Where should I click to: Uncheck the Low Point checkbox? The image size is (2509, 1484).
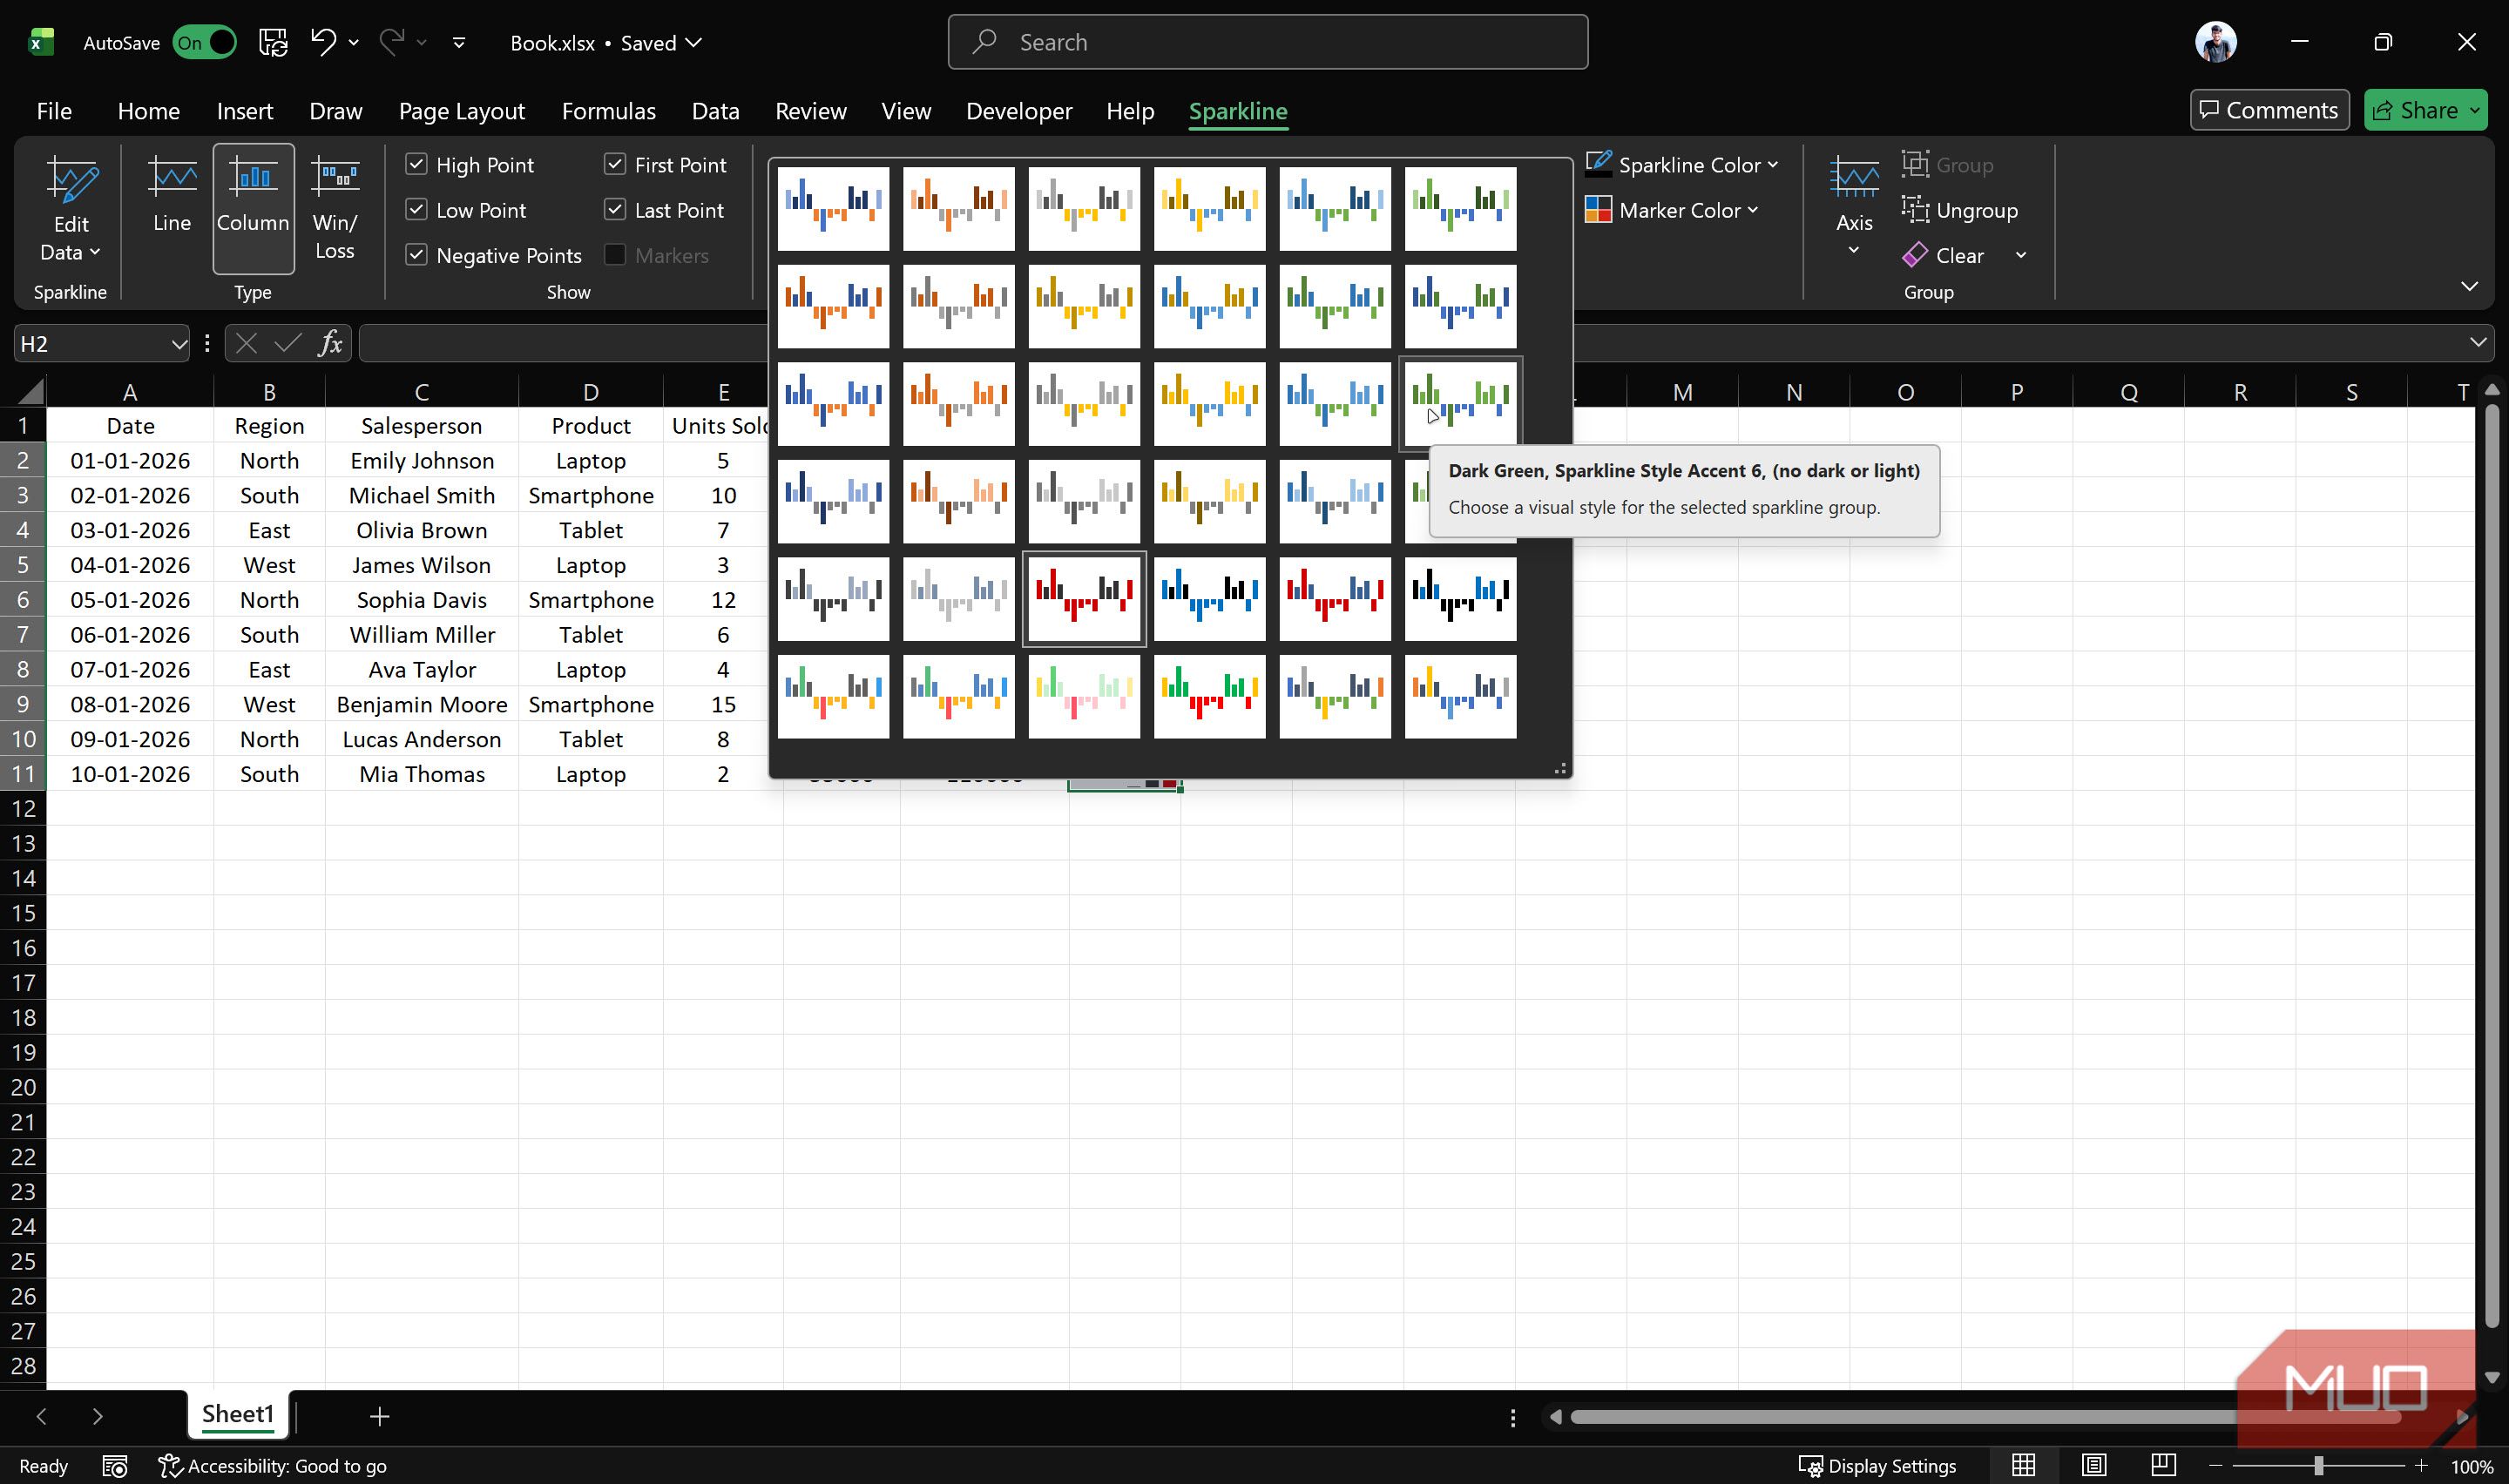pos(416,209)
